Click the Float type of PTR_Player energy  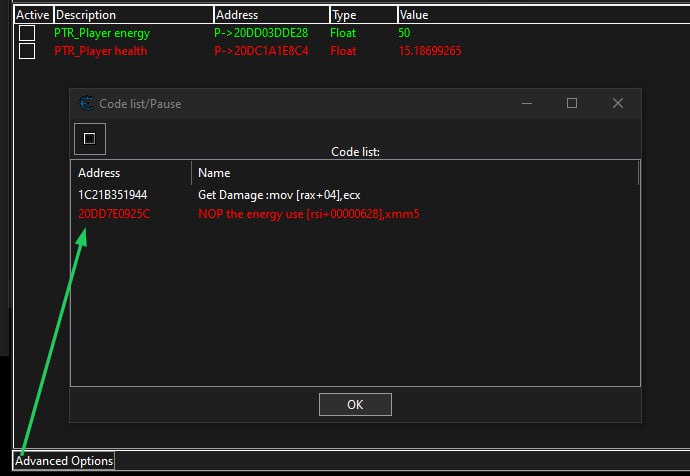tap(343, 33)
